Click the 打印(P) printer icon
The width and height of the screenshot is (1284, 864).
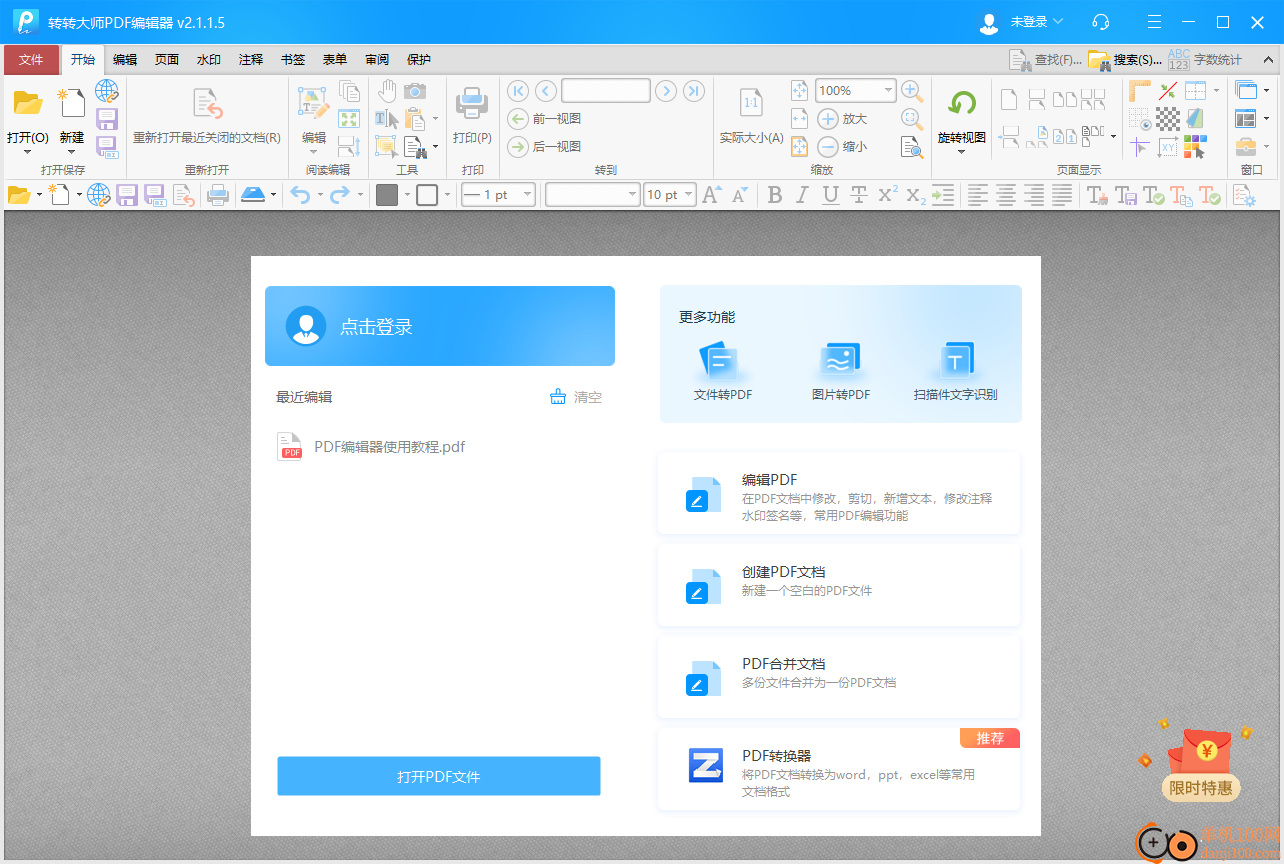coord(472,103)
